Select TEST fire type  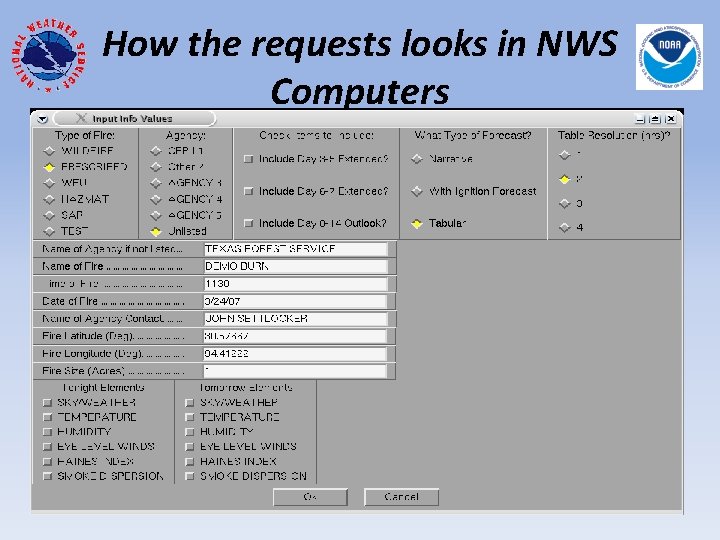pos(49,231)
